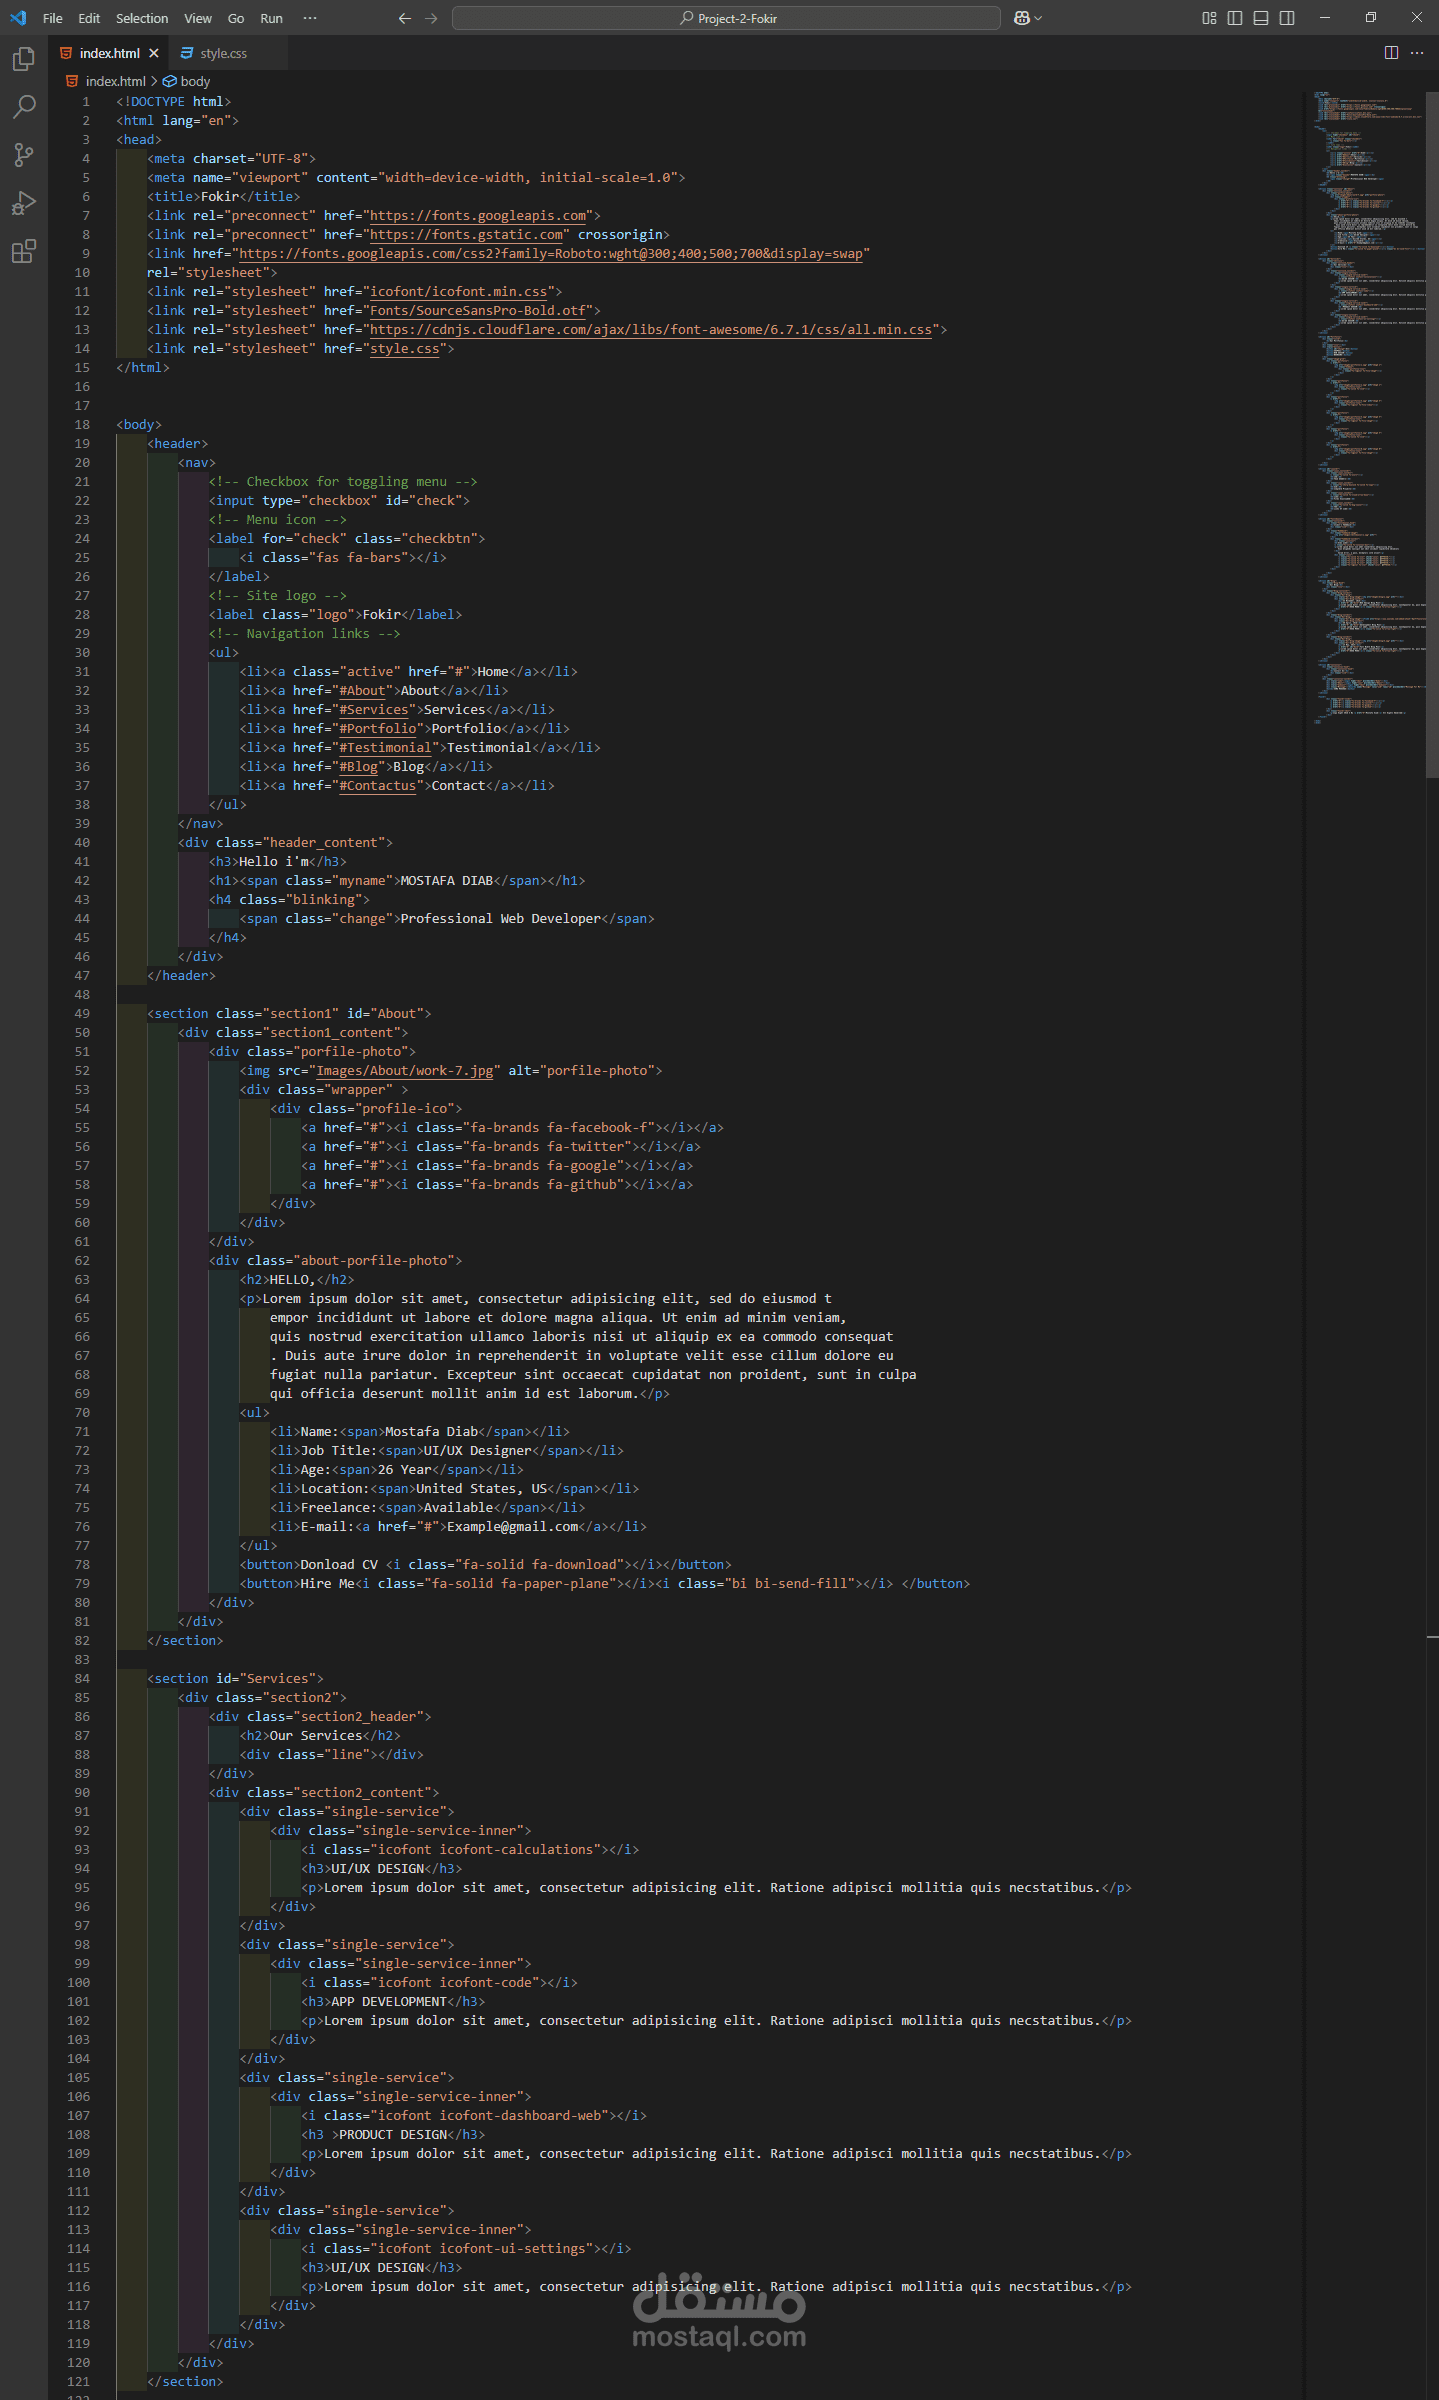The width and height of the screenshot is (1439, 2400).
Task: Open the Source Control view
Action: [24, 155]
